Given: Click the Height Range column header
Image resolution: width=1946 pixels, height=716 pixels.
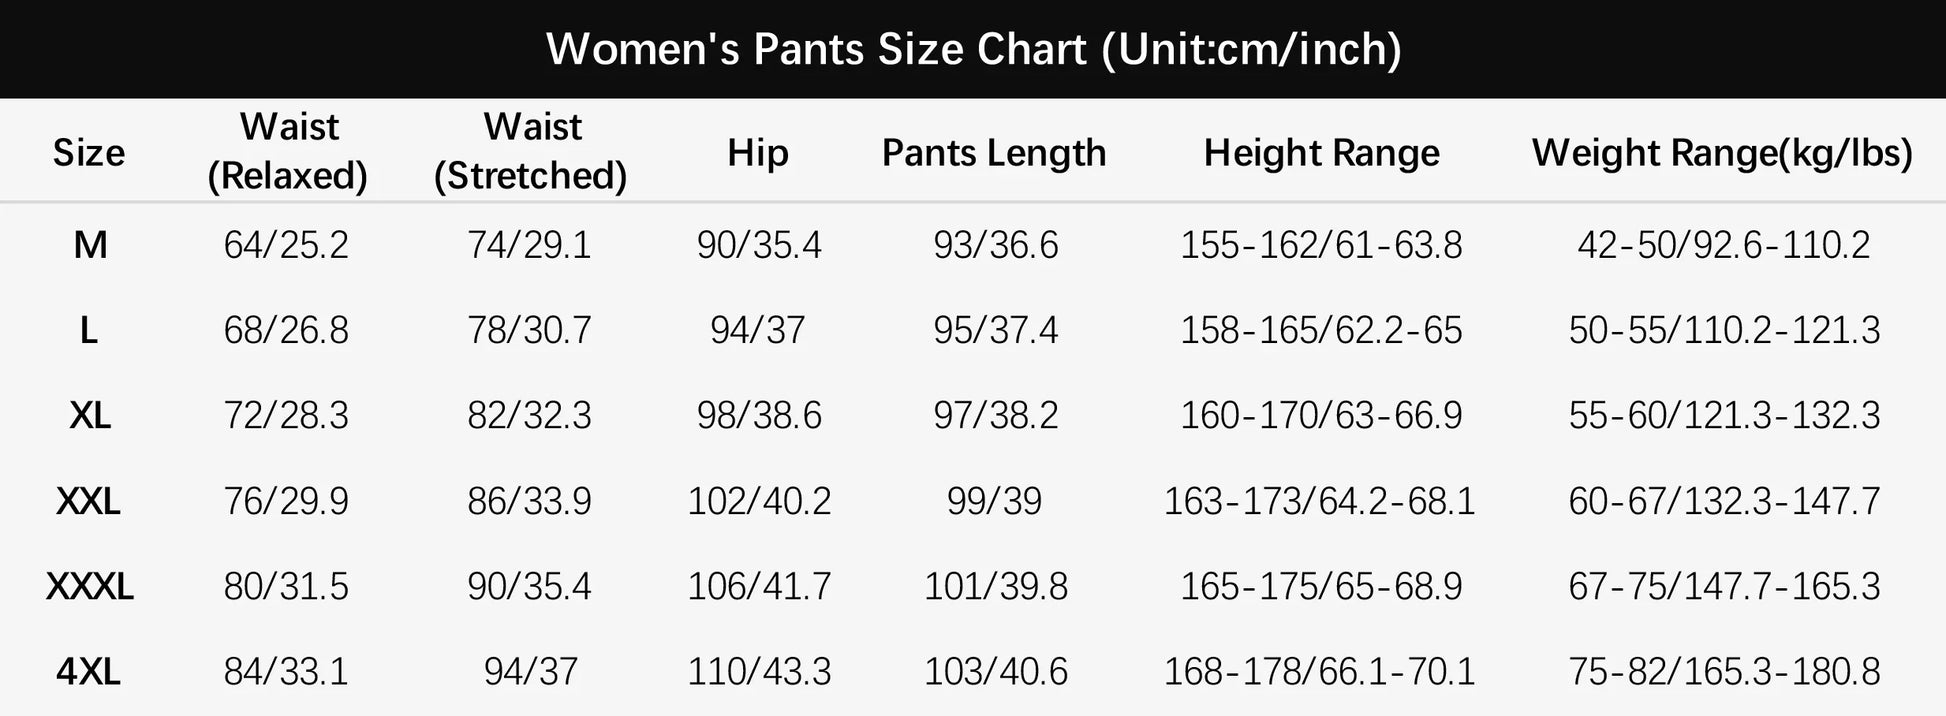Looking at the screenshot, I should 1321,153.
